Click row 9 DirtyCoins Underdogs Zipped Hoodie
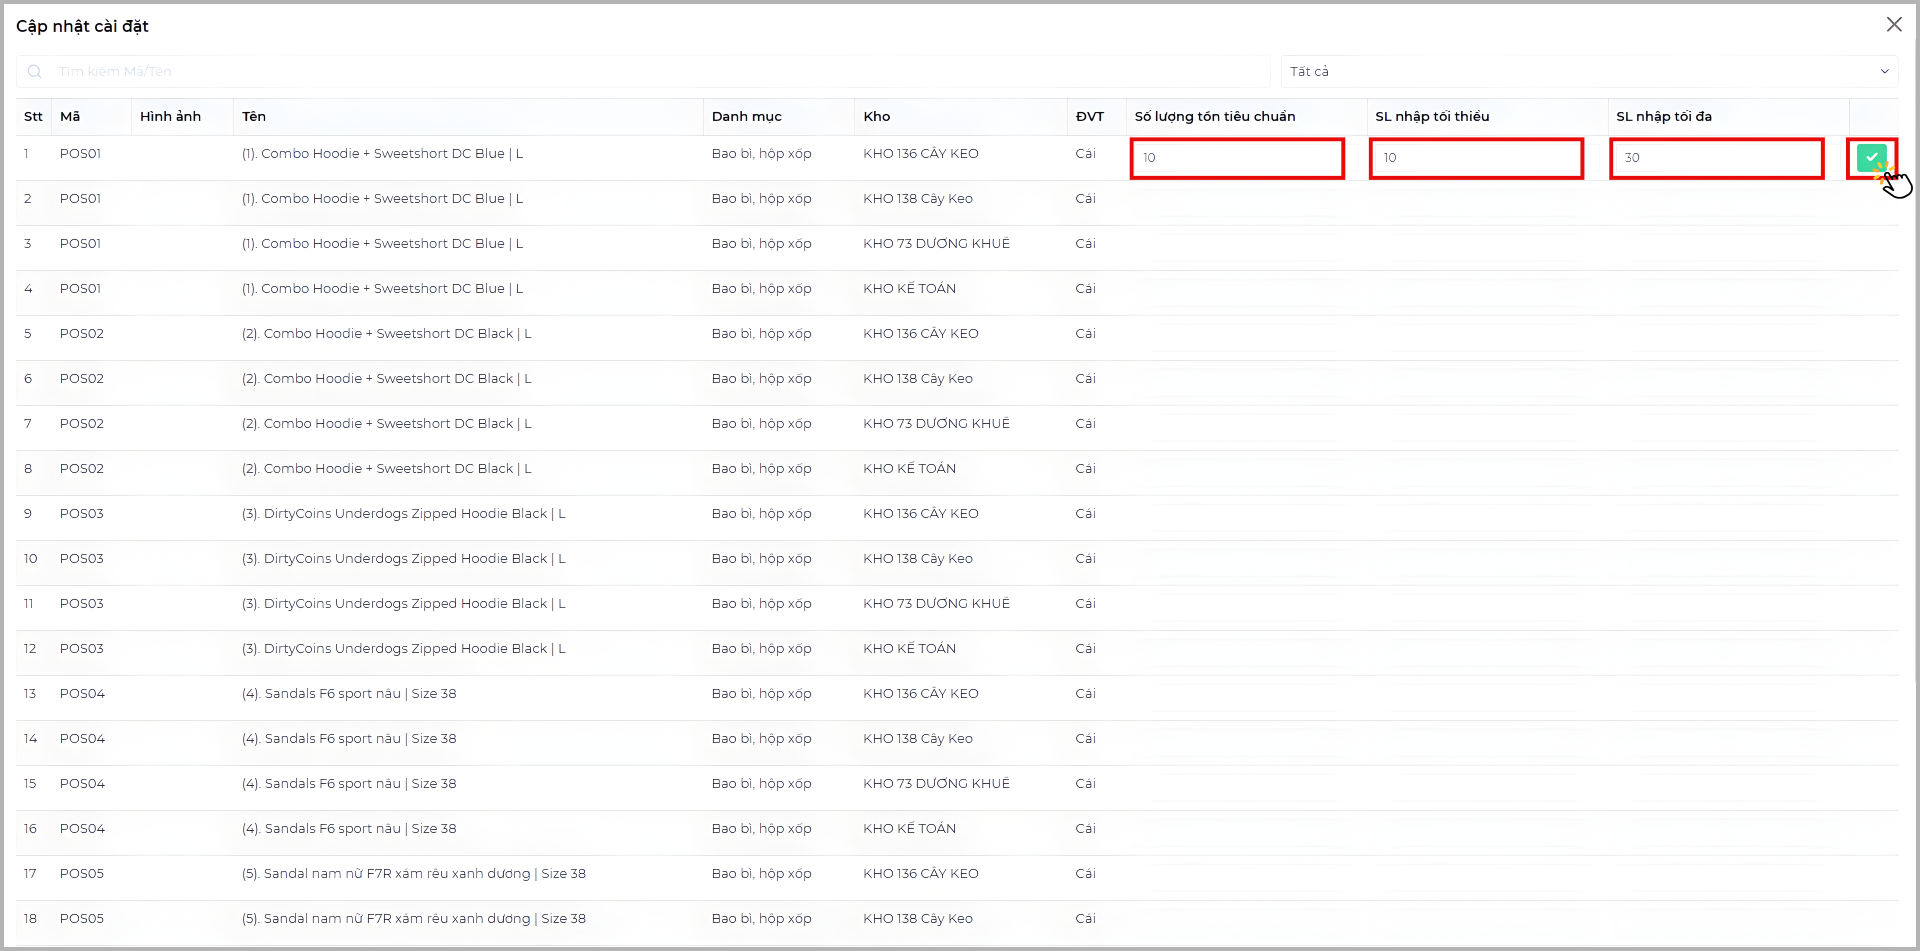 pyautogui.click(x=403, y=514)
